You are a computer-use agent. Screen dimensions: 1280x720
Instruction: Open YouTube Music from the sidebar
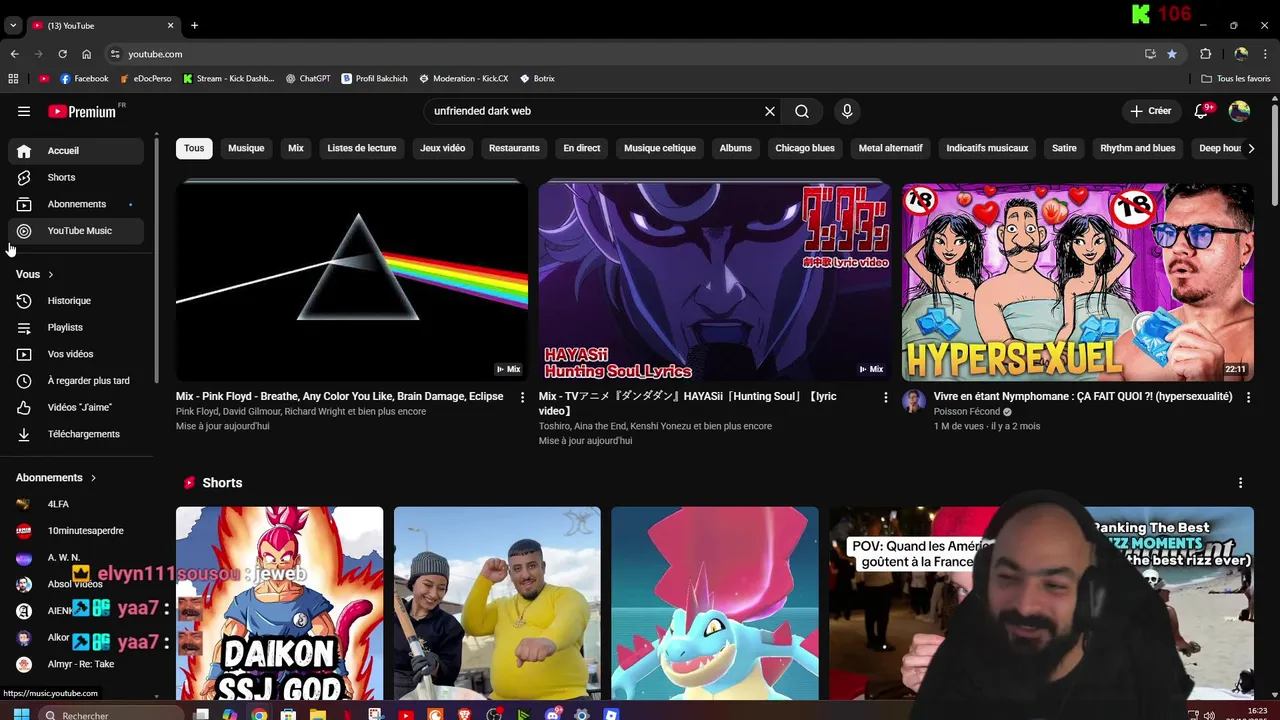click(76, 231)
